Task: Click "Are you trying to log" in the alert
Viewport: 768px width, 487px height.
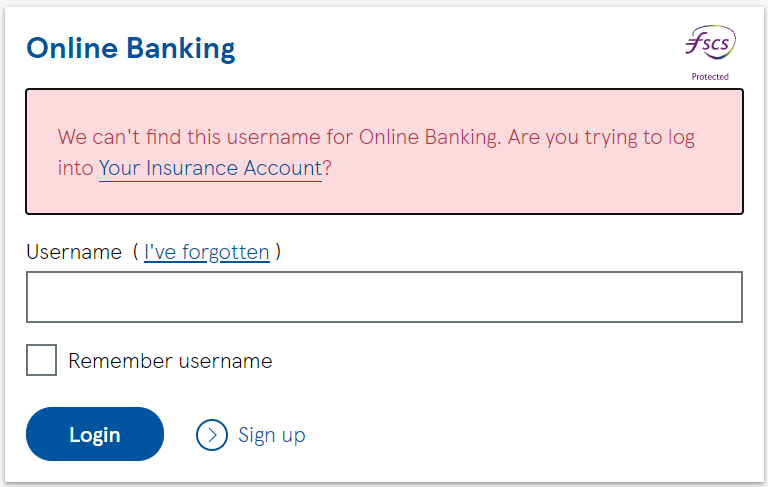Action: [601, 138]
